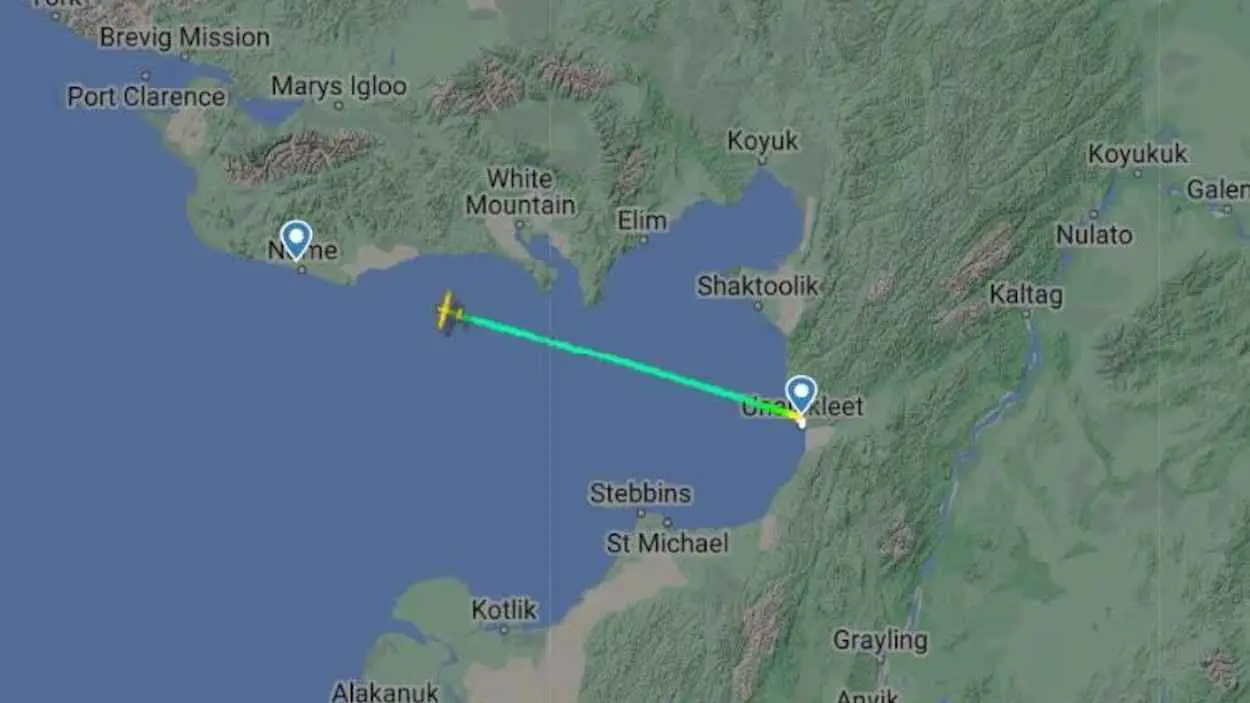The height and width of the screenshot is (703, 1250).
Task: Click the Marys Igloo label
Action: click(339, 87)
